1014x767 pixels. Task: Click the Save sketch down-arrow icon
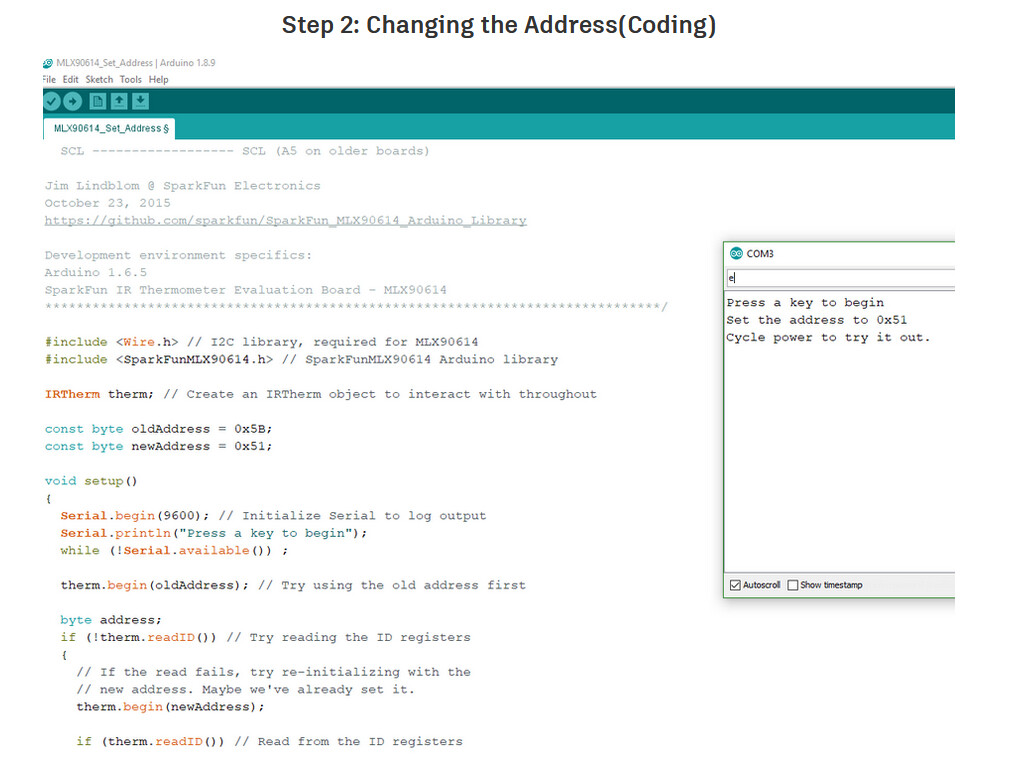[140, 102]
